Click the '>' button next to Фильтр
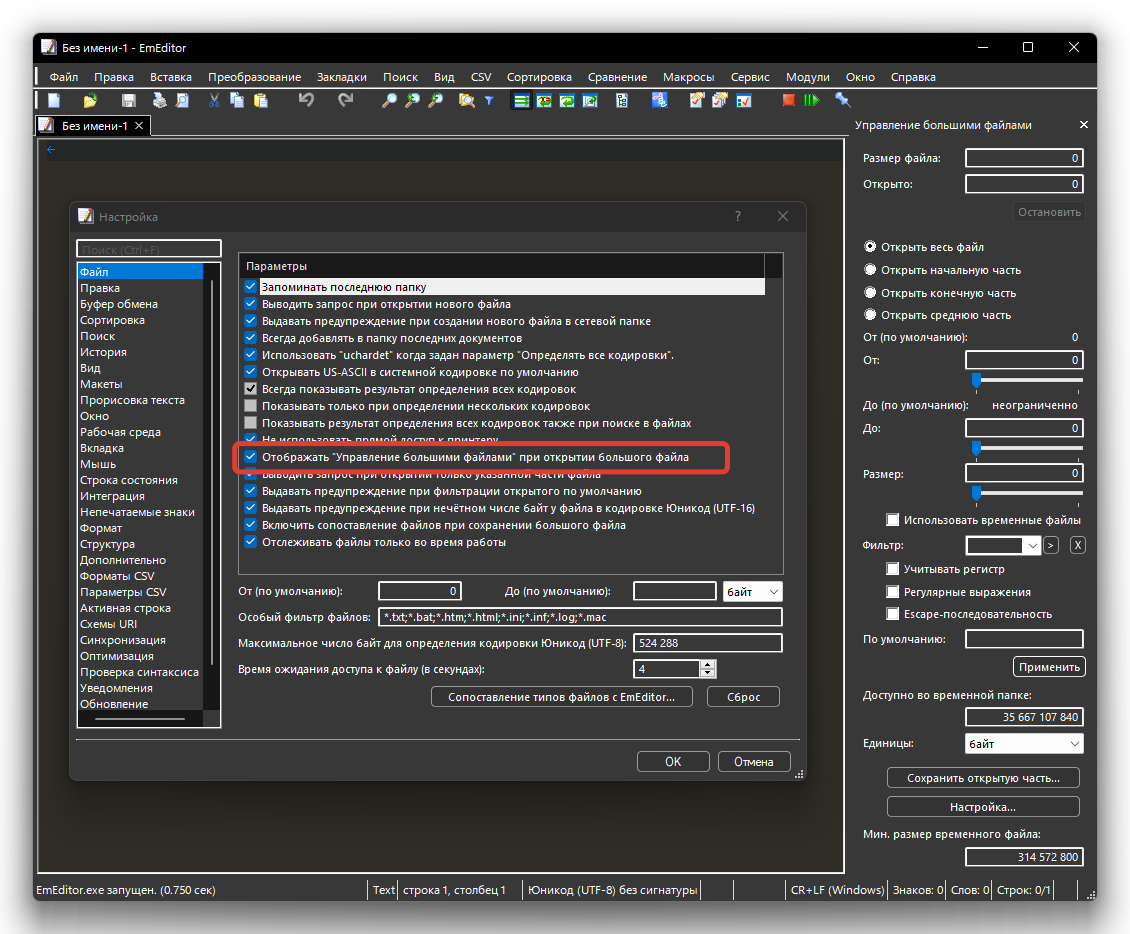 [x=1051, y=546]
